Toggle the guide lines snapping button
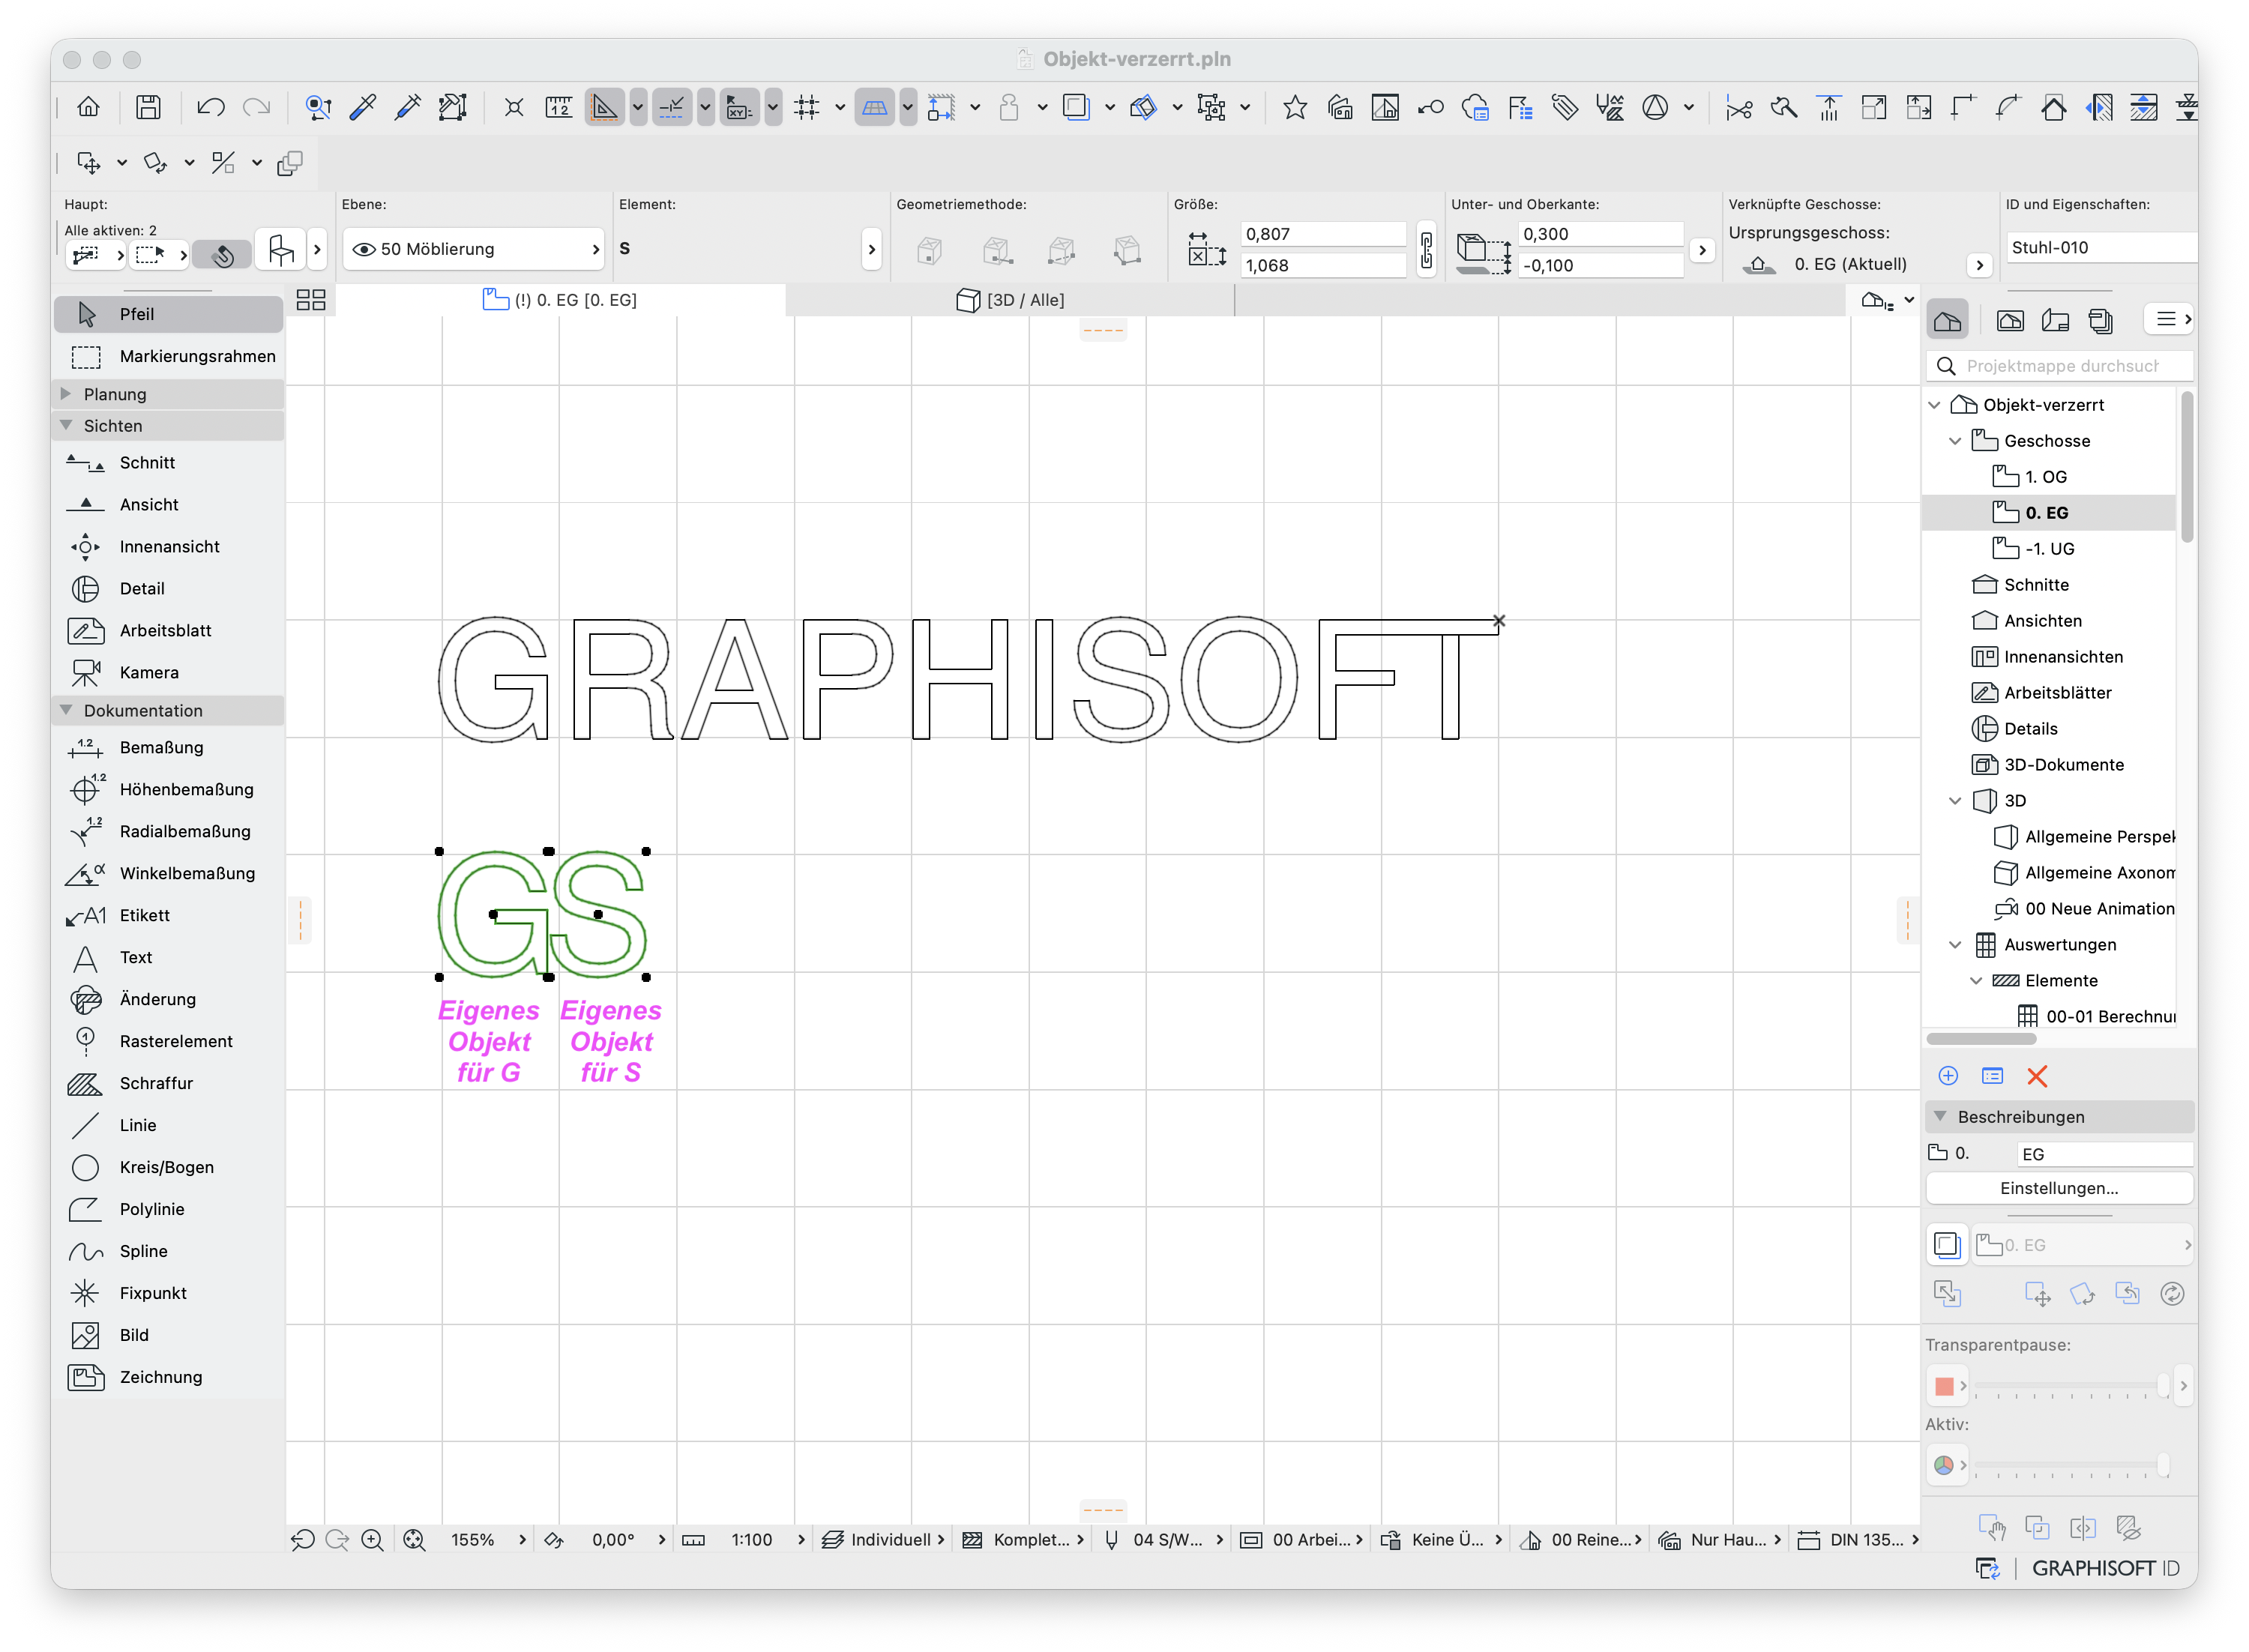 click(672, 107)
